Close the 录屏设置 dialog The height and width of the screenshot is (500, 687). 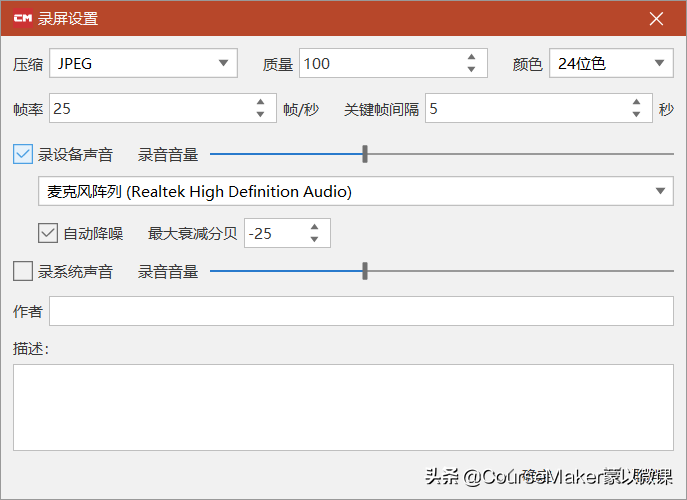click(656, 18)
